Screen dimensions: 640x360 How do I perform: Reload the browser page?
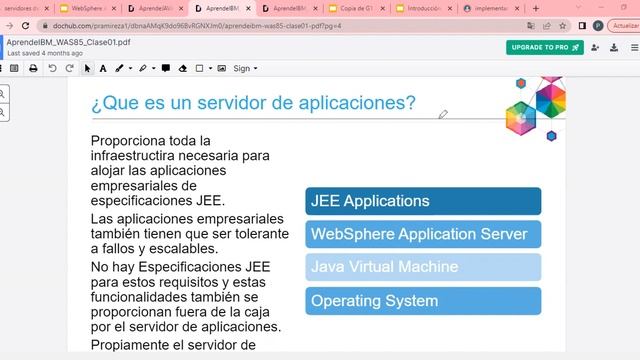(25, 26)
